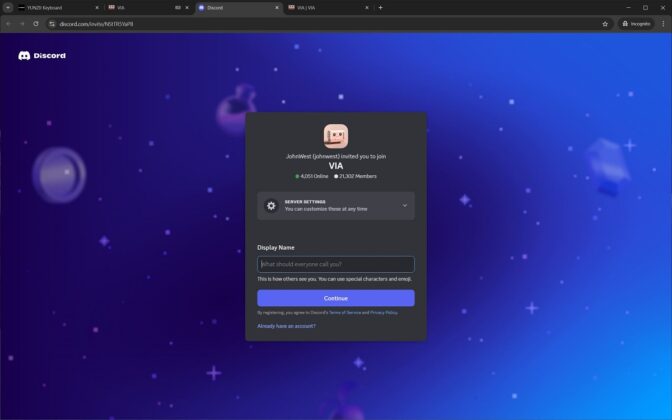The image size is (672, 420).
Task: Expand the Server Settings chevron
Action: [404, 206]
